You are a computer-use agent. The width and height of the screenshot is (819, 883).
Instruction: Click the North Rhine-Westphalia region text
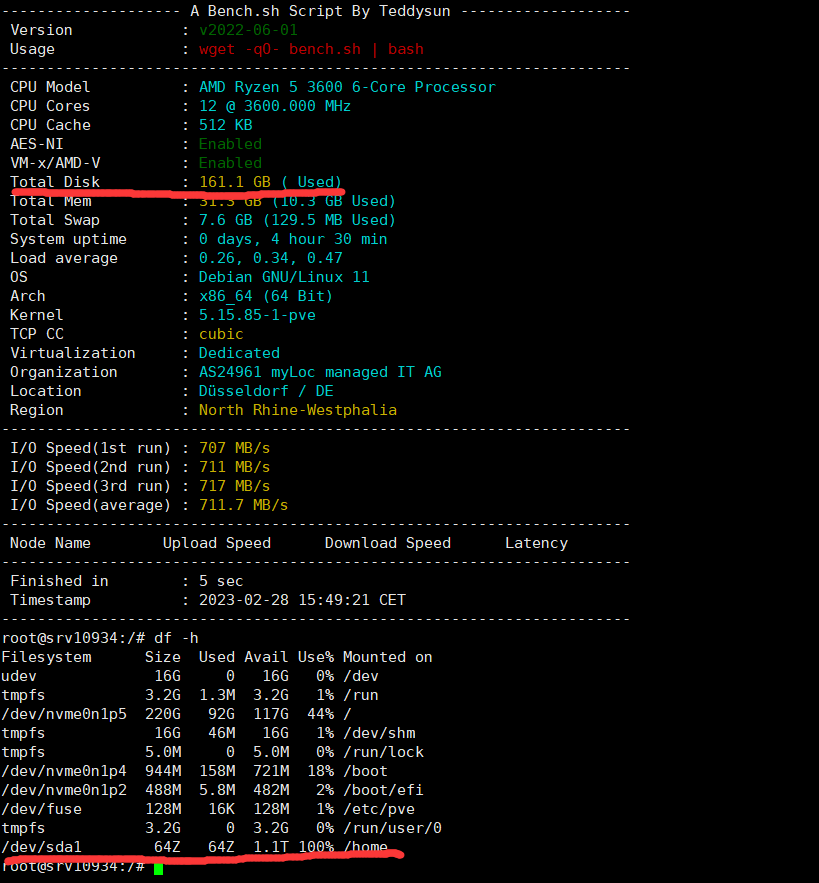297,410
